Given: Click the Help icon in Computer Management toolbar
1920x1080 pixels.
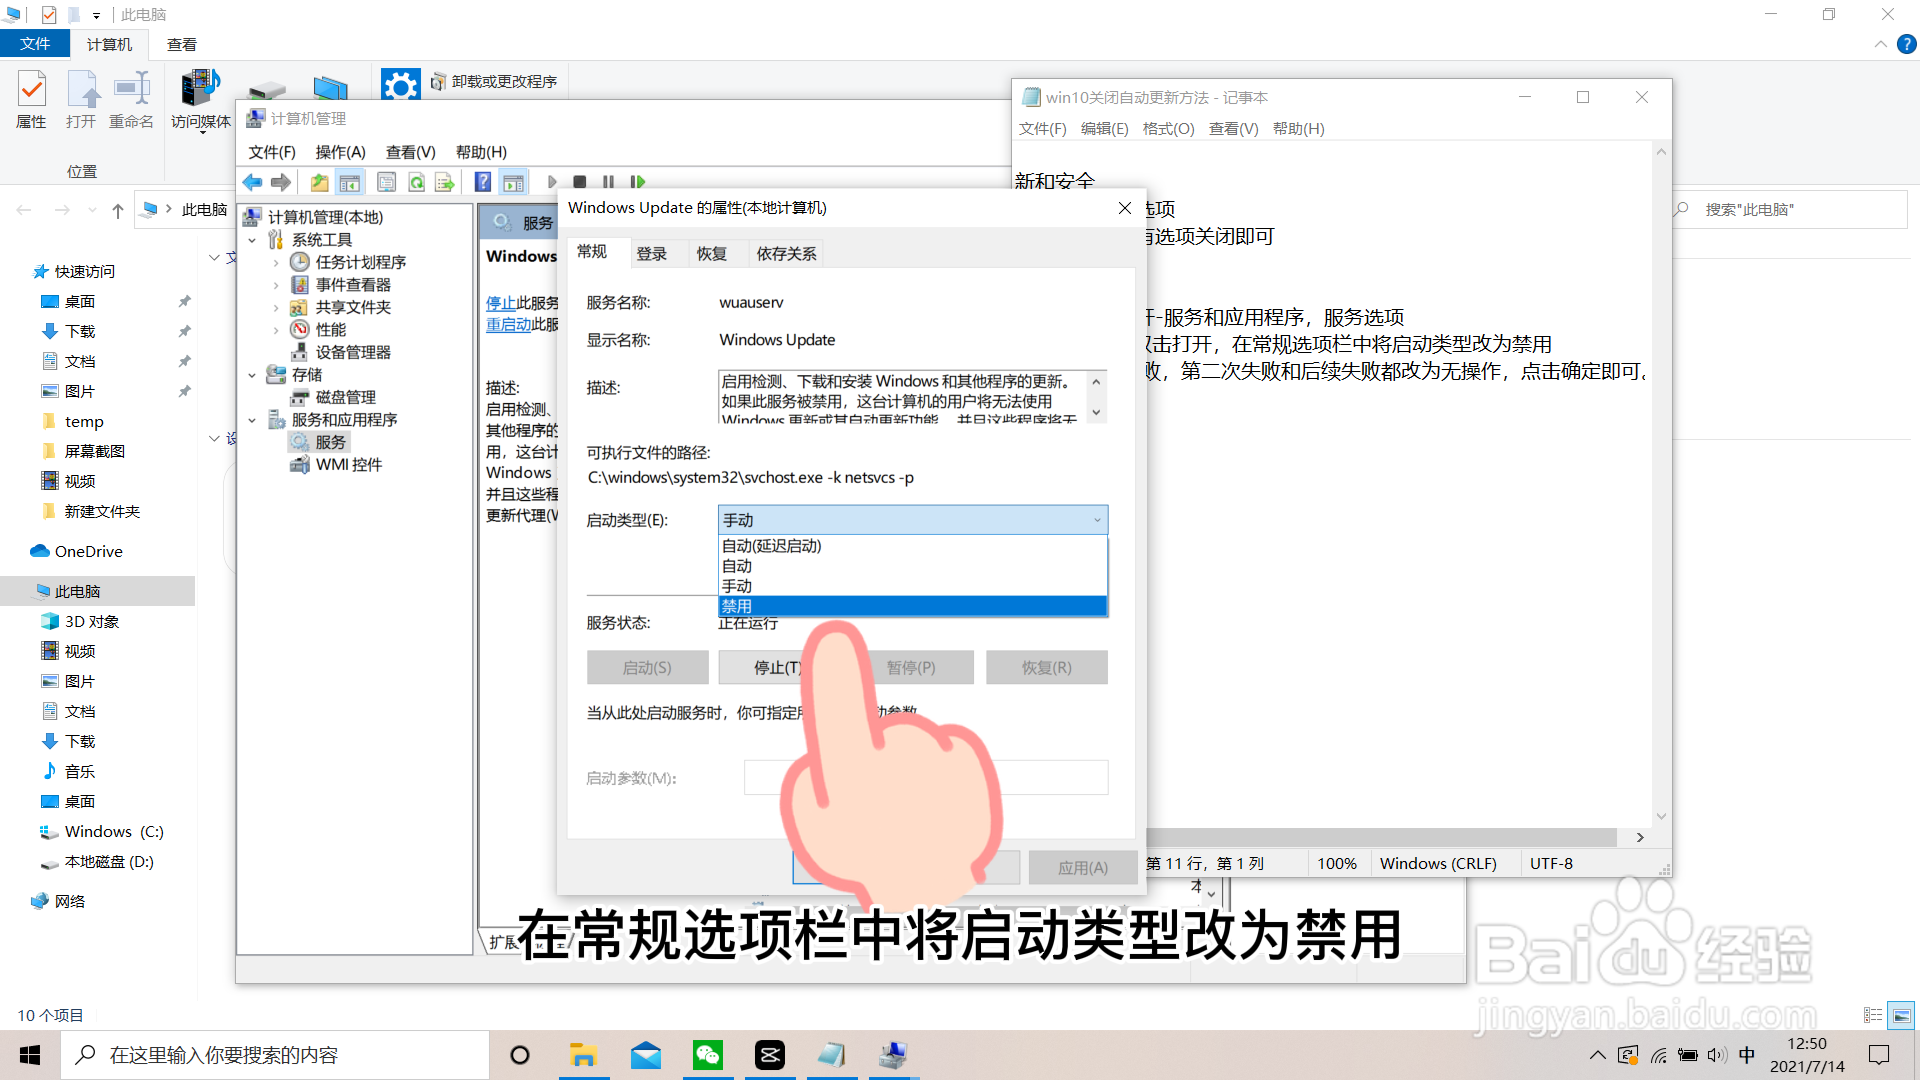Looking at the screenshot, I should pyautogui.click(x=483, y=181).
